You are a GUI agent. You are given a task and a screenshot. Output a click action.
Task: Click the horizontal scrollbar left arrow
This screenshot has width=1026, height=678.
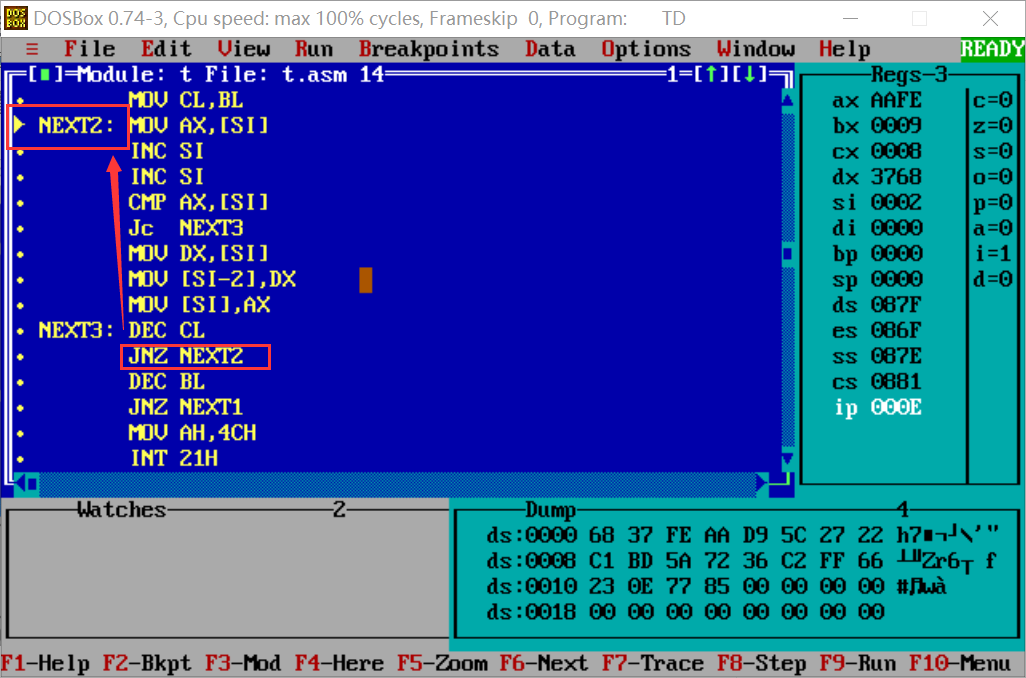(x=20, y=484)
